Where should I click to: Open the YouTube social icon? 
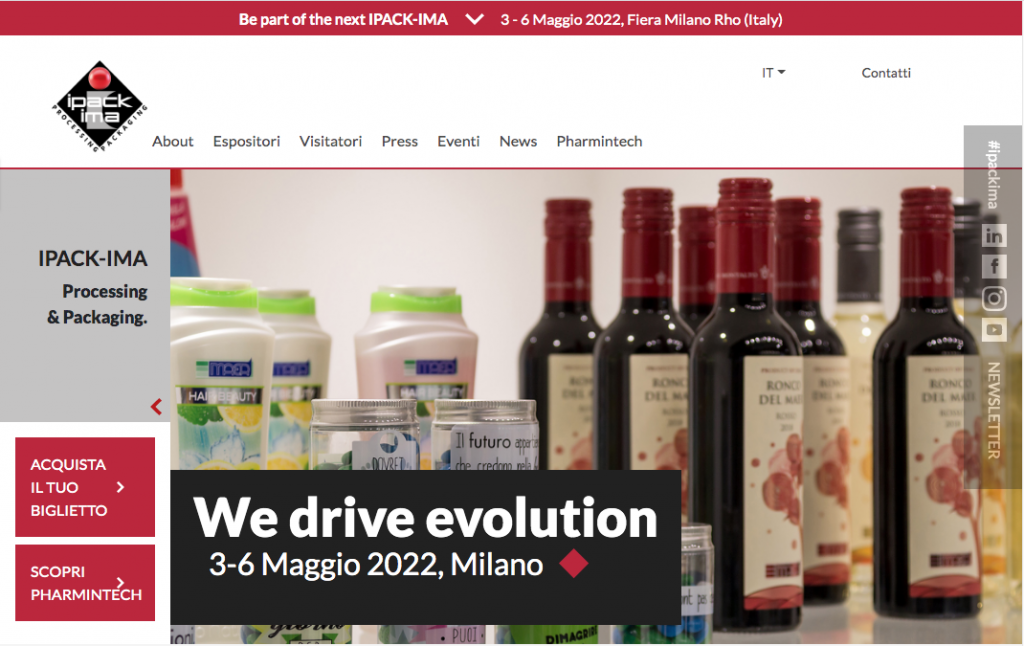(x=993, y=329)
